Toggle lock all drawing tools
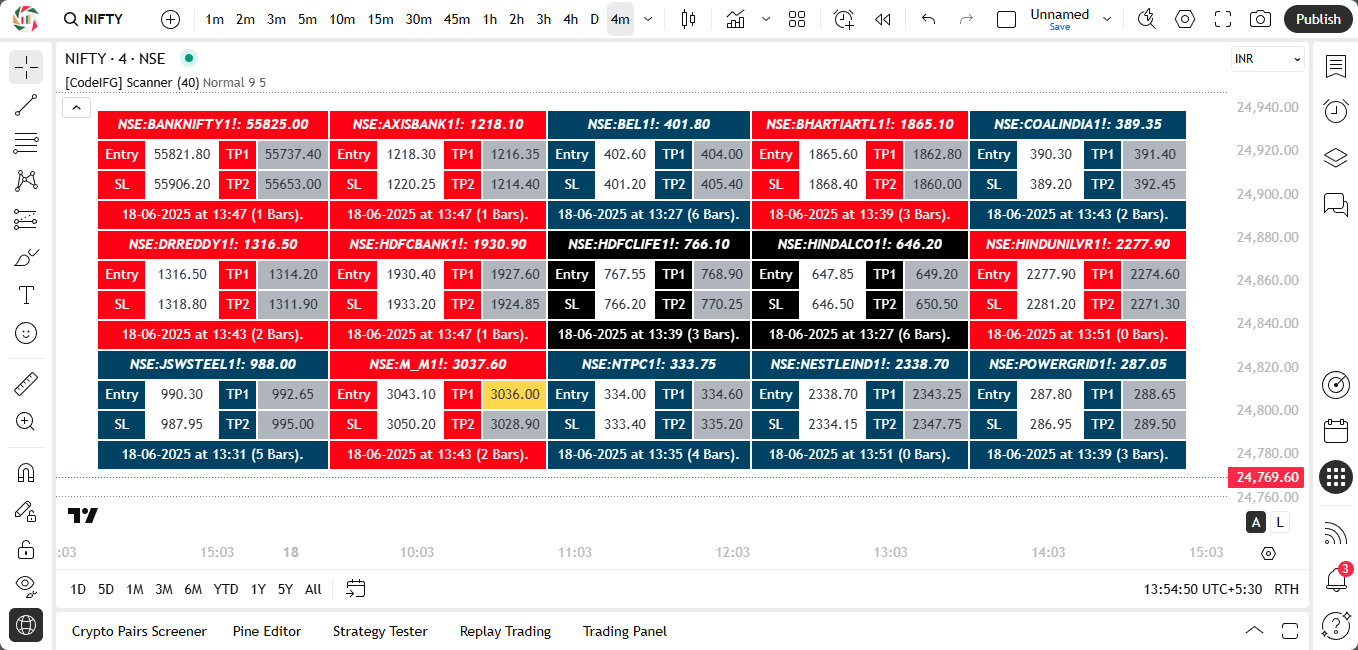Viewport: 1358px width, 650px height. [x=26, y=548]
